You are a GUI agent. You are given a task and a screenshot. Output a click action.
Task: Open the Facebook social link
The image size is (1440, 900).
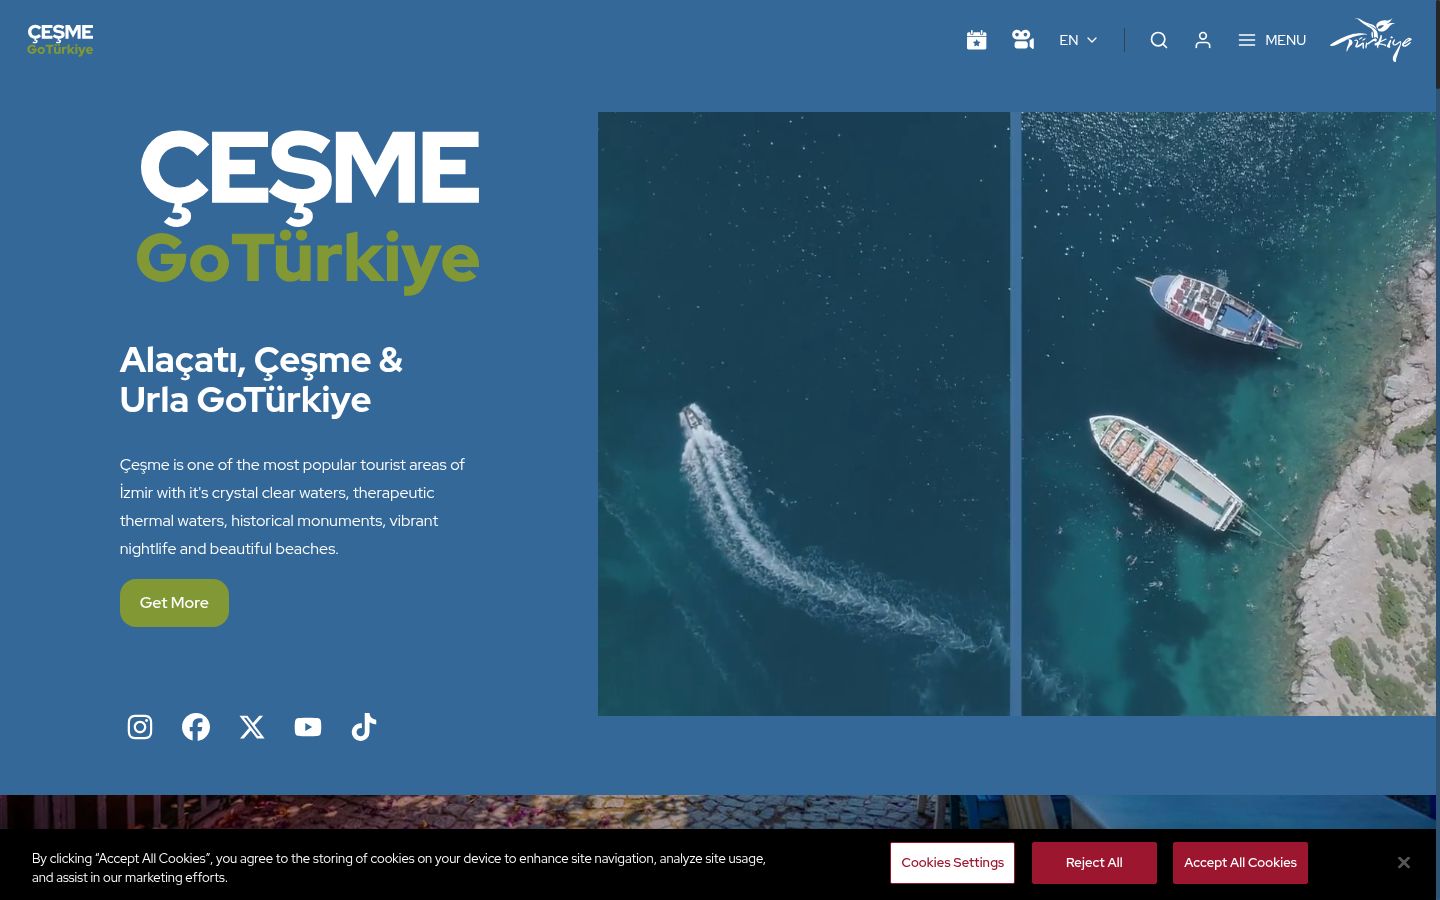(196, 727)
